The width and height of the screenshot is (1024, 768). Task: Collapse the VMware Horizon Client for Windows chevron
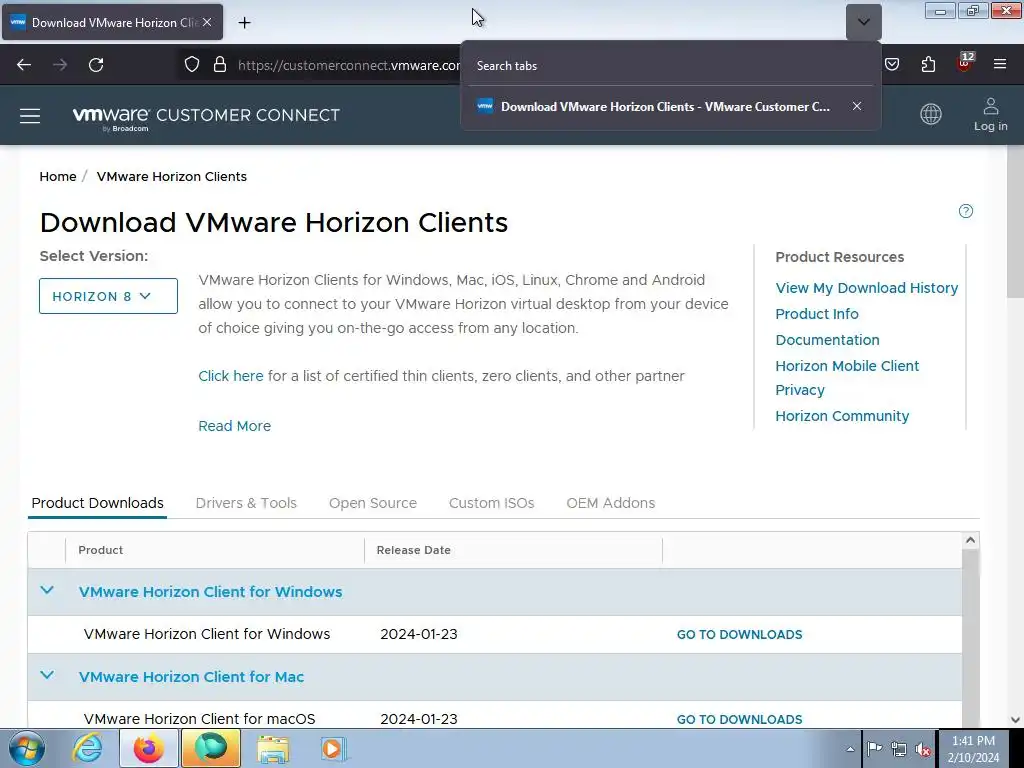(47, 590)
